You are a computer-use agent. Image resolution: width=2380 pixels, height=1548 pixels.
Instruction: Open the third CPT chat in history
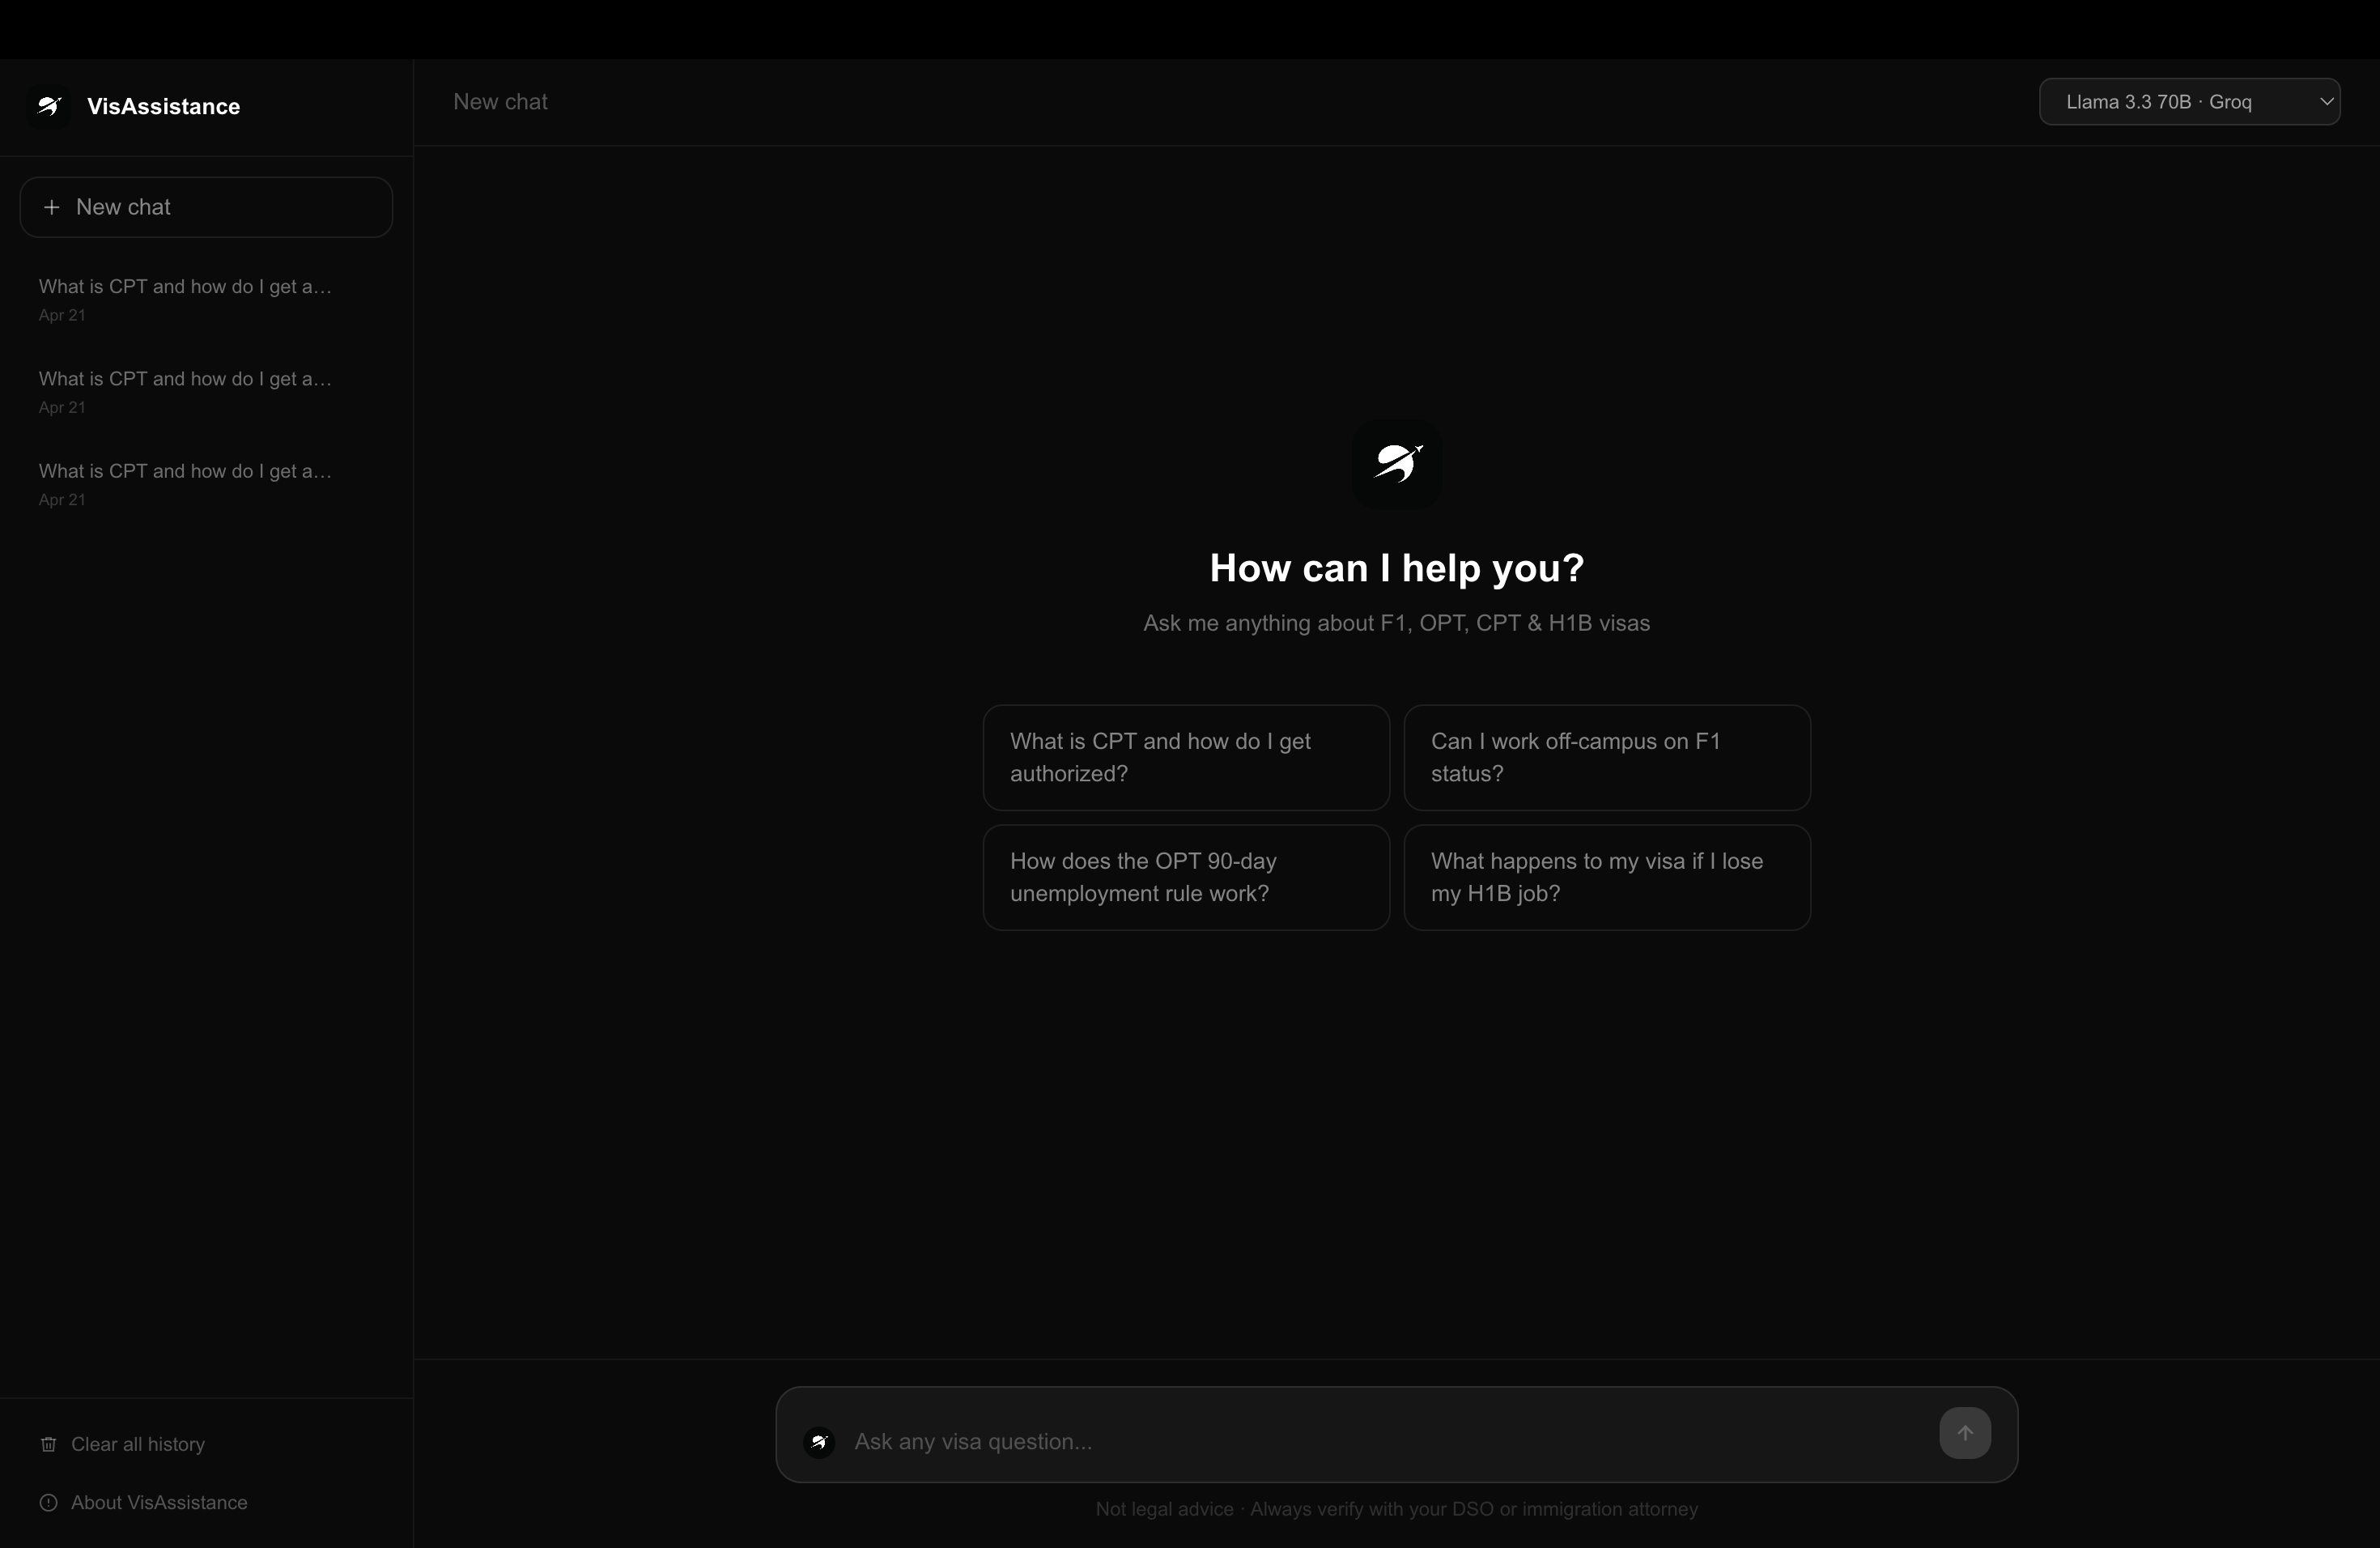pyautogui.click(x=206, y=484)
